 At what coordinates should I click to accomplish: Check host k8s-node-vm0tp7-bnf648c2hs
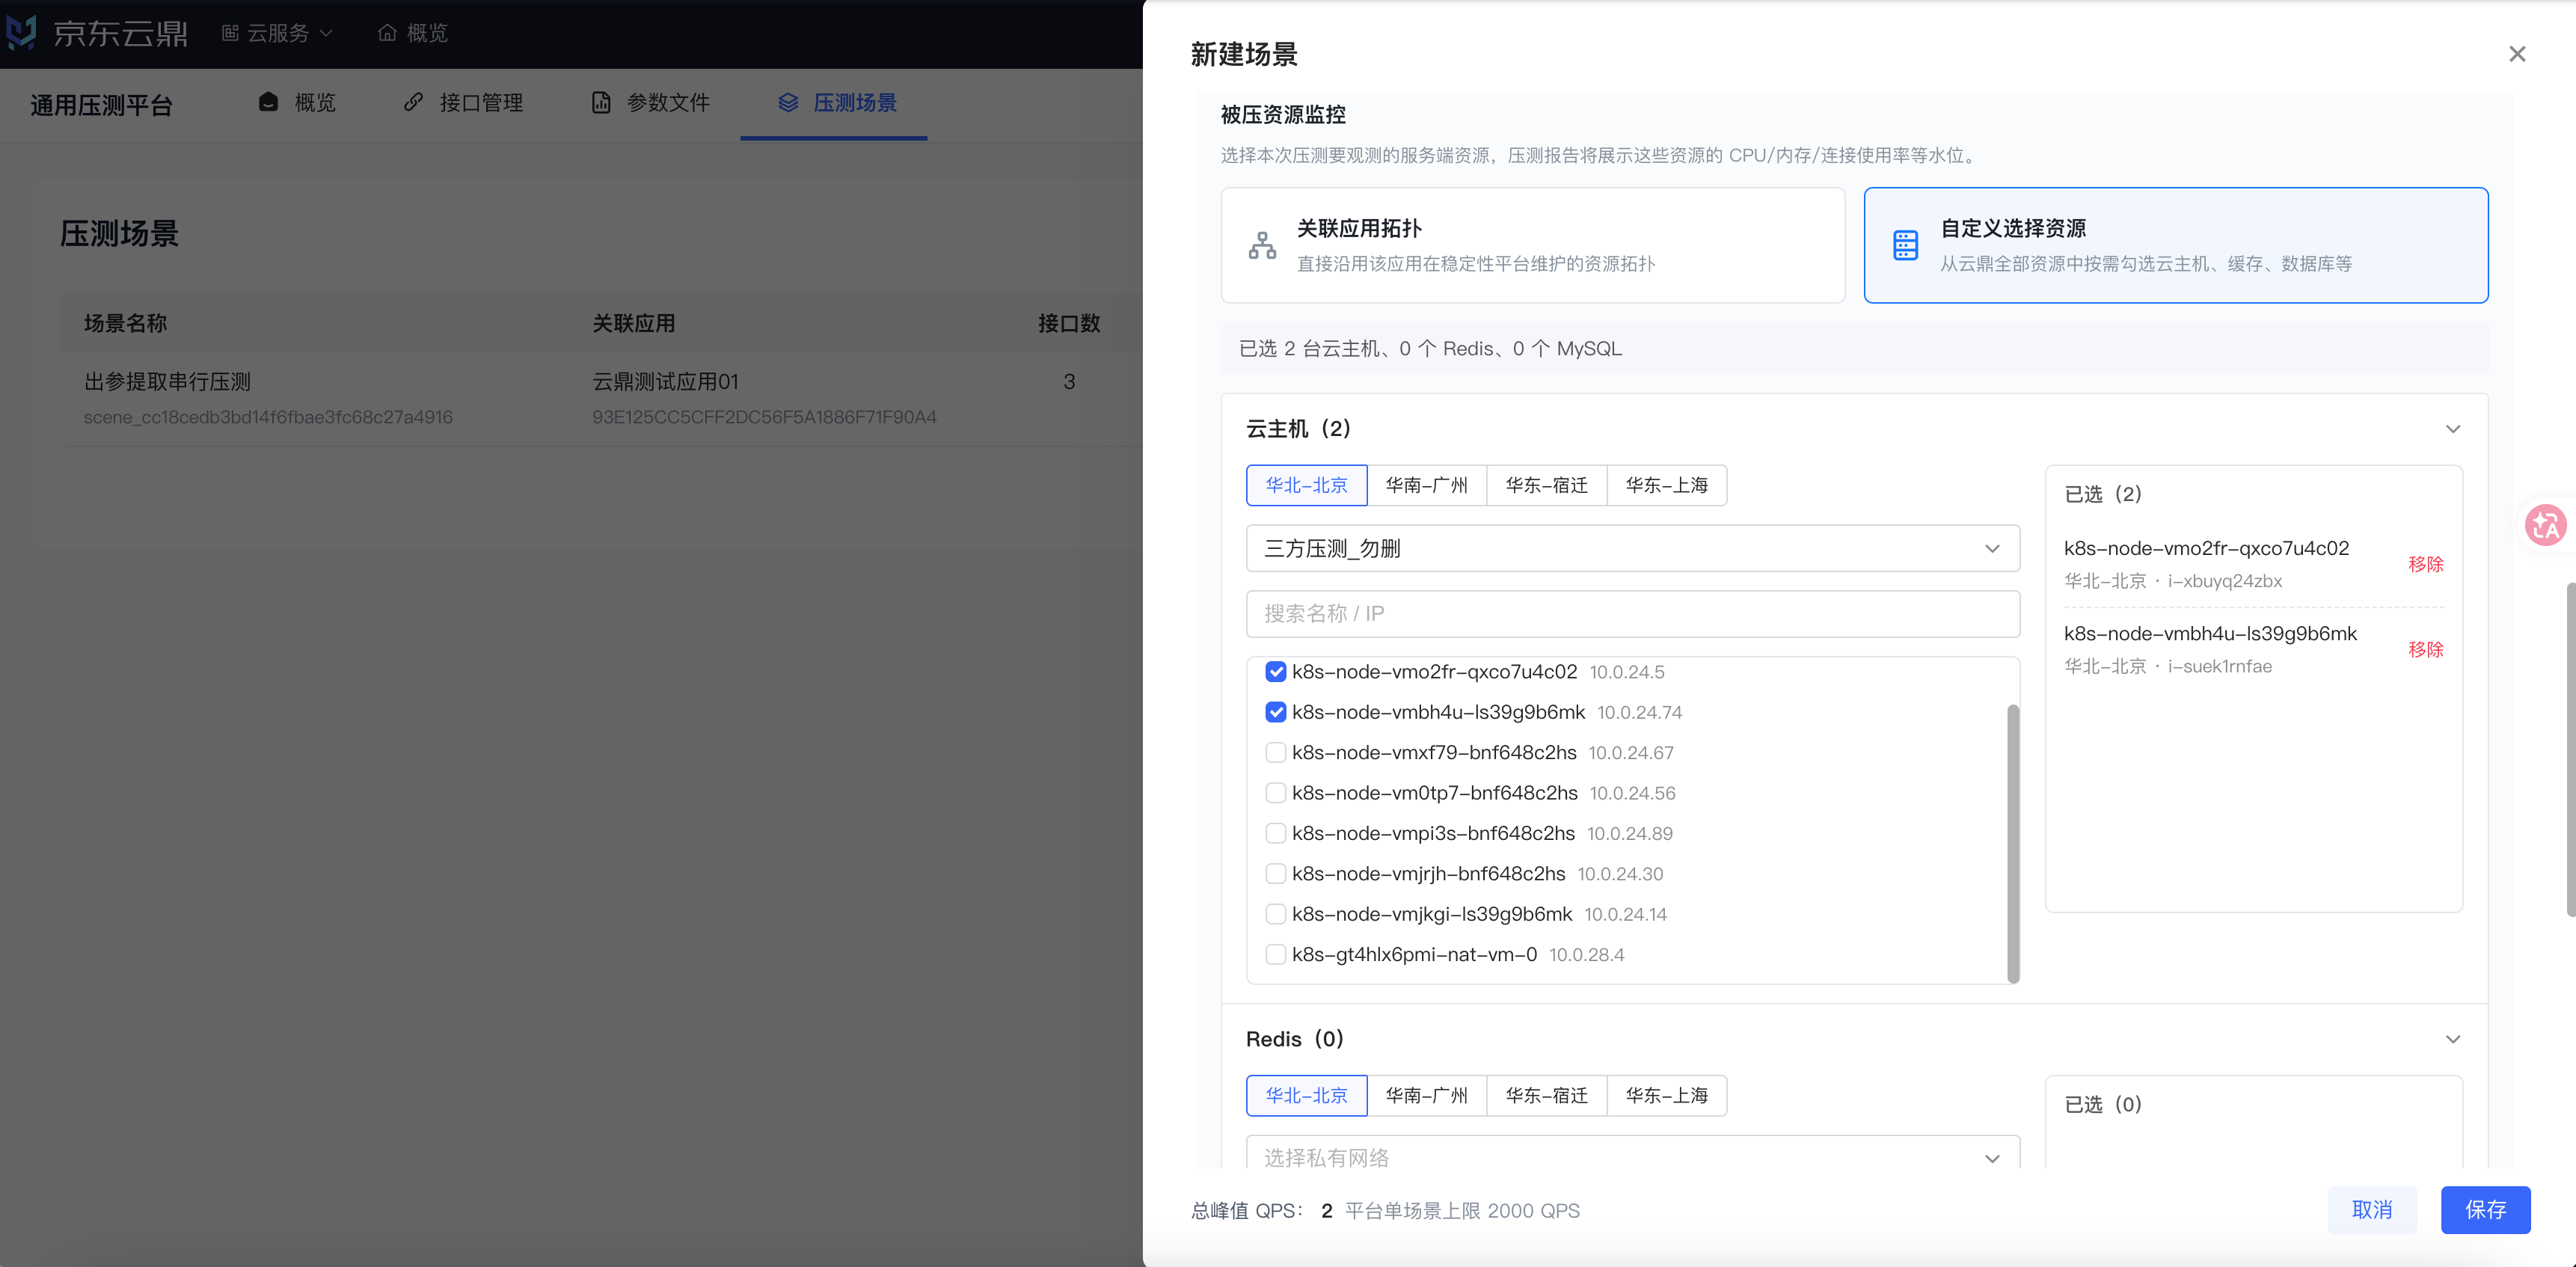1275,793
